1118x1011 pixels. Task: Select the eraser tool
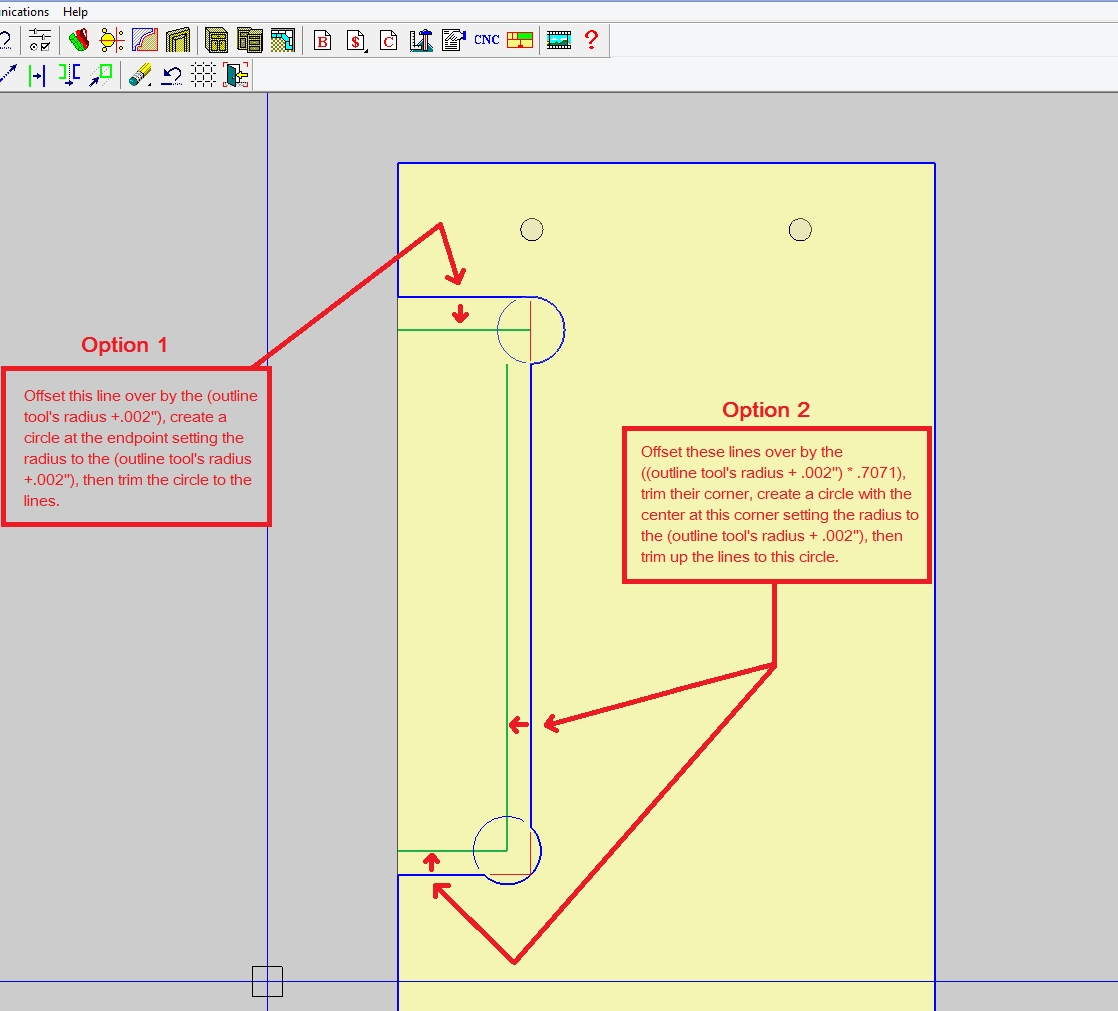(139, 75)
